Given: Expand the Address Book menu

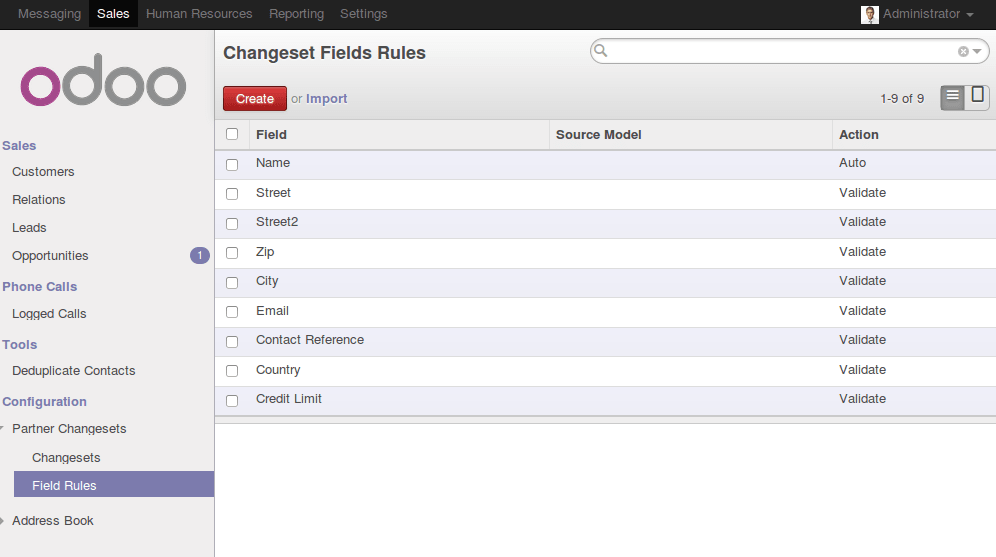Looking at the screenshot, I should click(x=52, y=521).
